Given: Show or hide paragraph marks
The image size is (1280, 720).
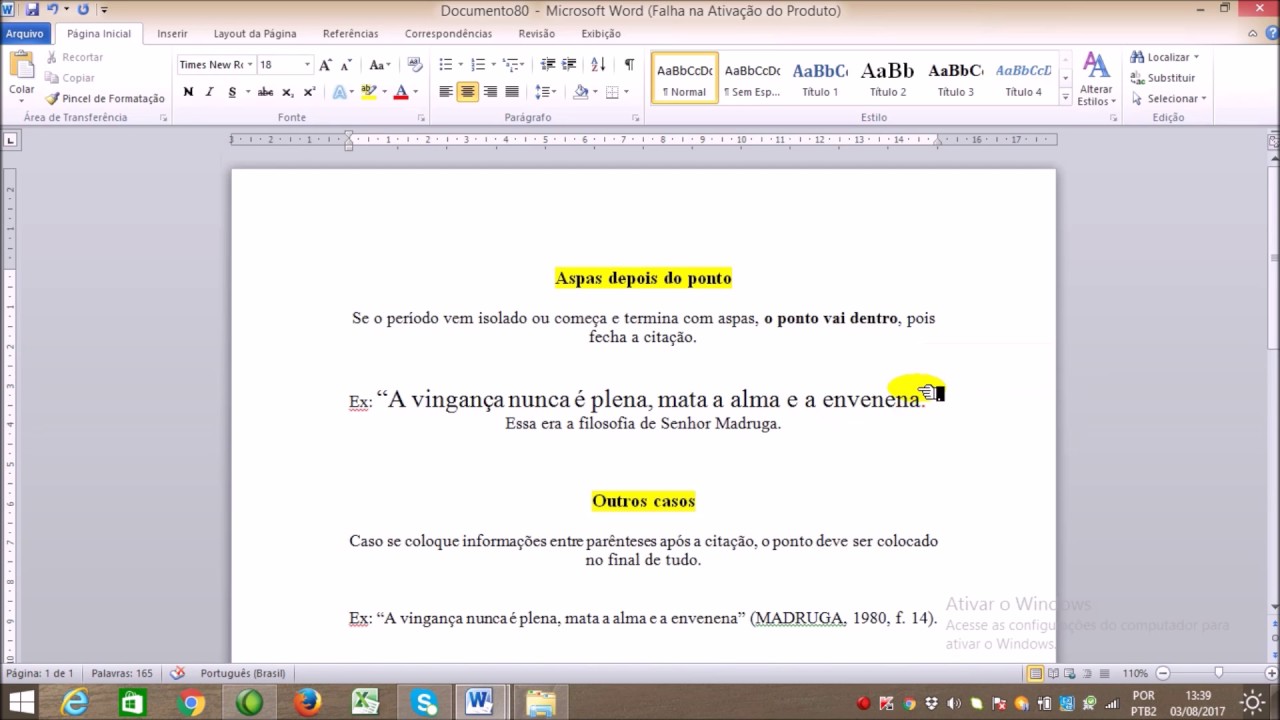Looking at the screenshot, I should tap(629, 65).
